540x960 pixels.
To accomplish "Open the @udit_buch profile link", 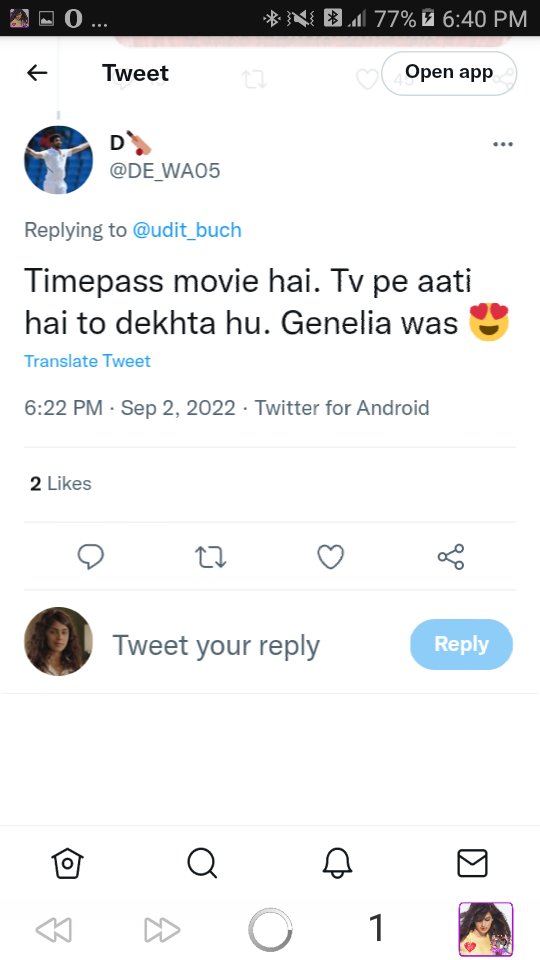I will (x=187, y=230).
